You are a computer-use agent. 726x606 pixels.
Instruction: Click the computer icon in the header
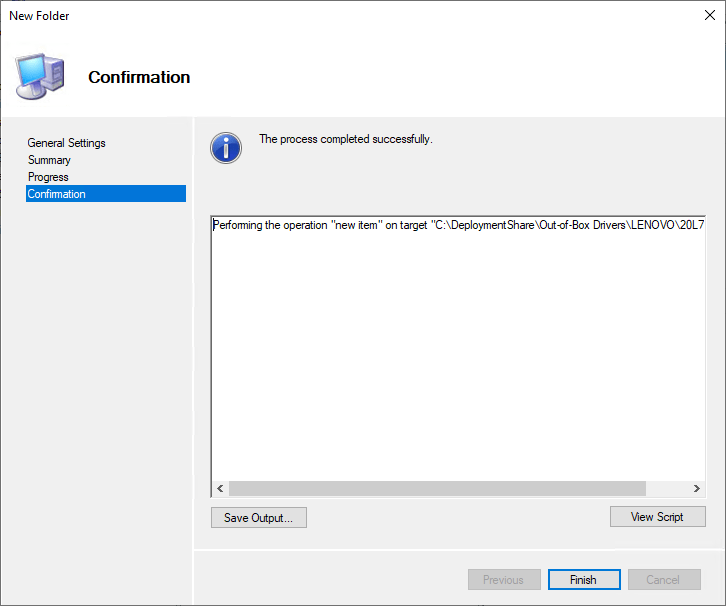[x=39, y=76]
